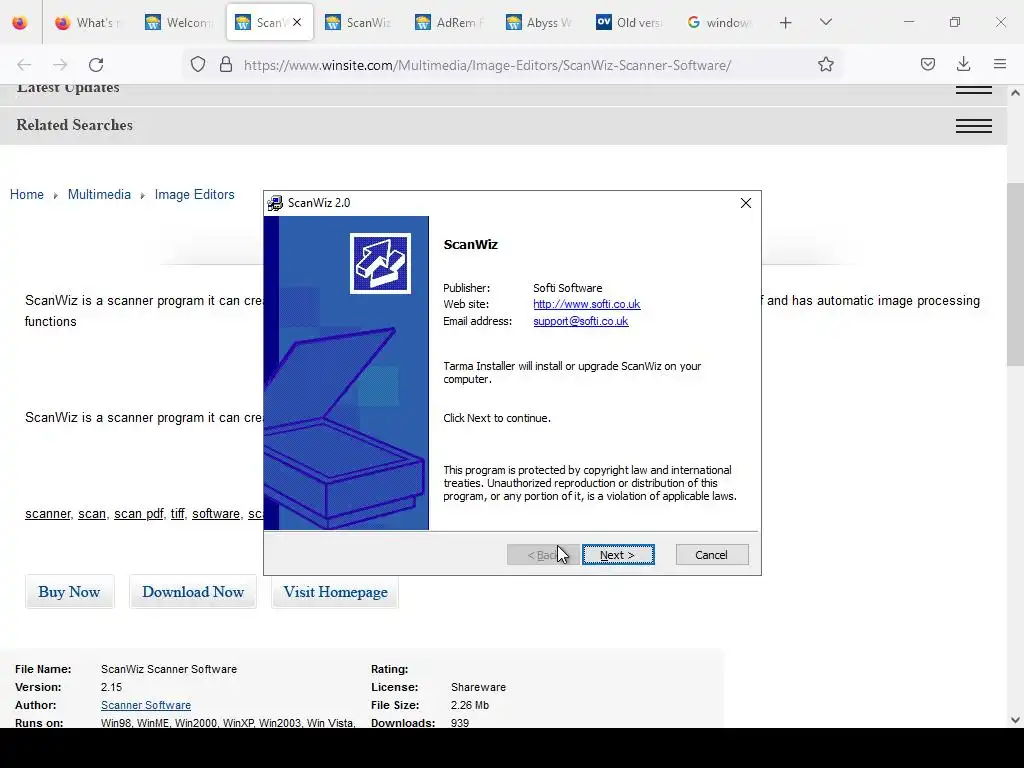Click the ScanWiz 2.0 installer title bar icon
The image size is (1024, 768).
point(275,203)
